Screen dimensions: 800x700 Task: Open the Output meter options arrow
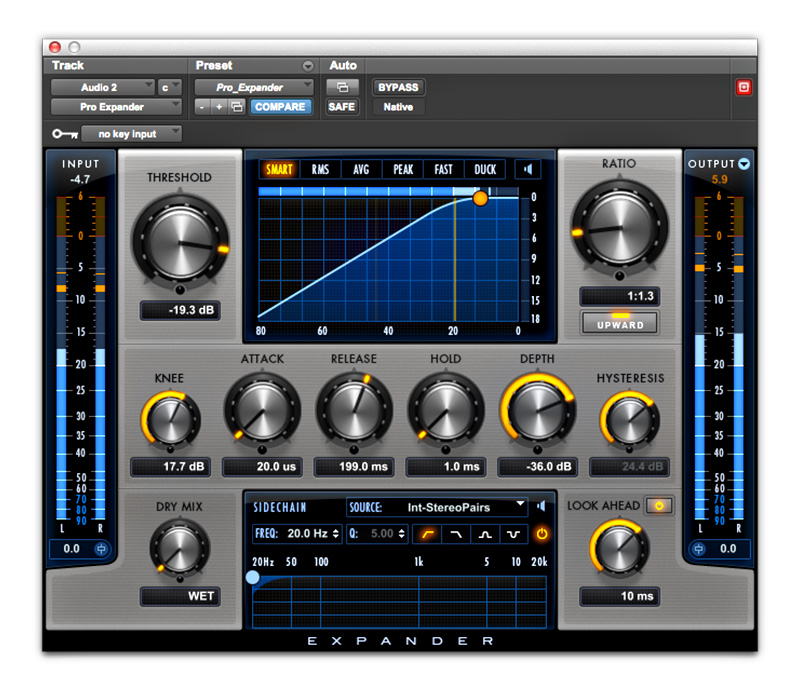pyautogui.click(x=744, y=164)
